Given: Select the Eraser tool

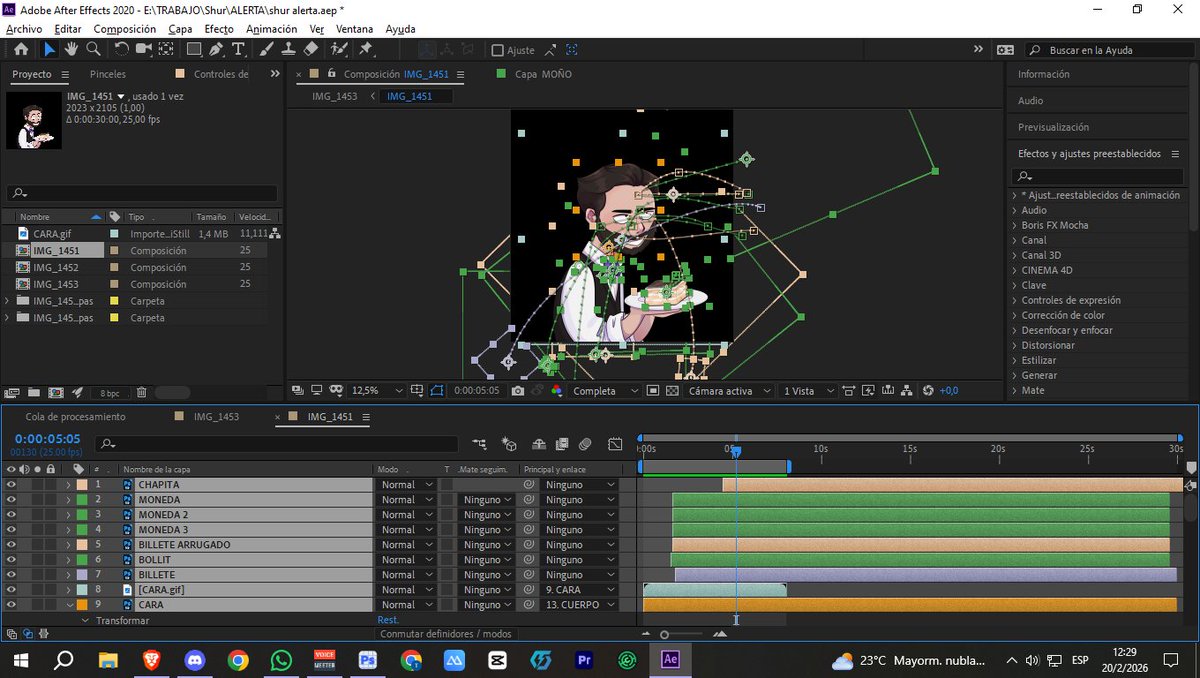Looking at the screenshot, I should 310,49.
